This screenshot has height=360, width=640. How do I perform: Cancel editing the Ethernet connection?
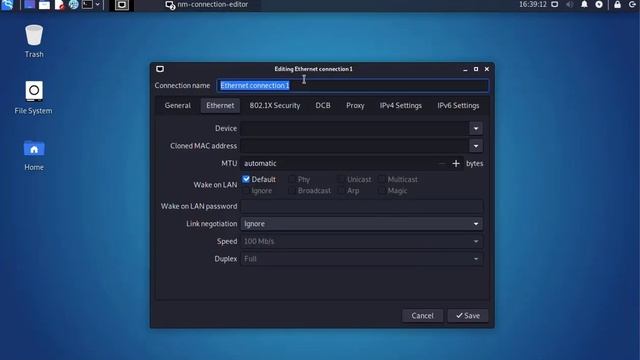[x=422, y=316]
